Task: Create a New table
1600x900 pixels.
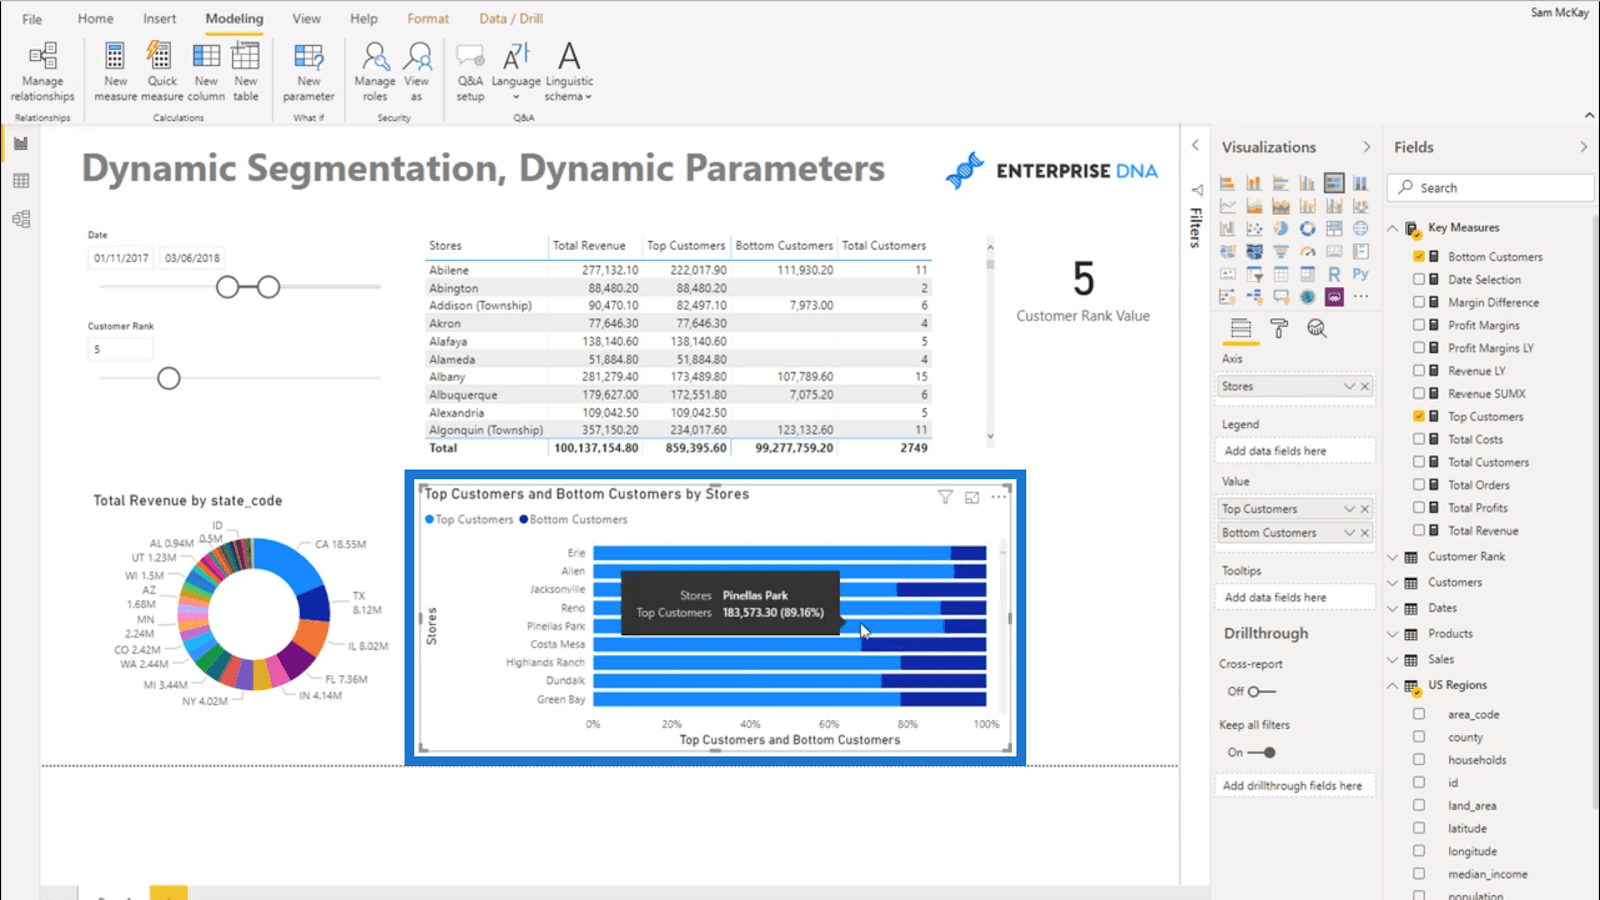Action: click(x=246, y=71)
